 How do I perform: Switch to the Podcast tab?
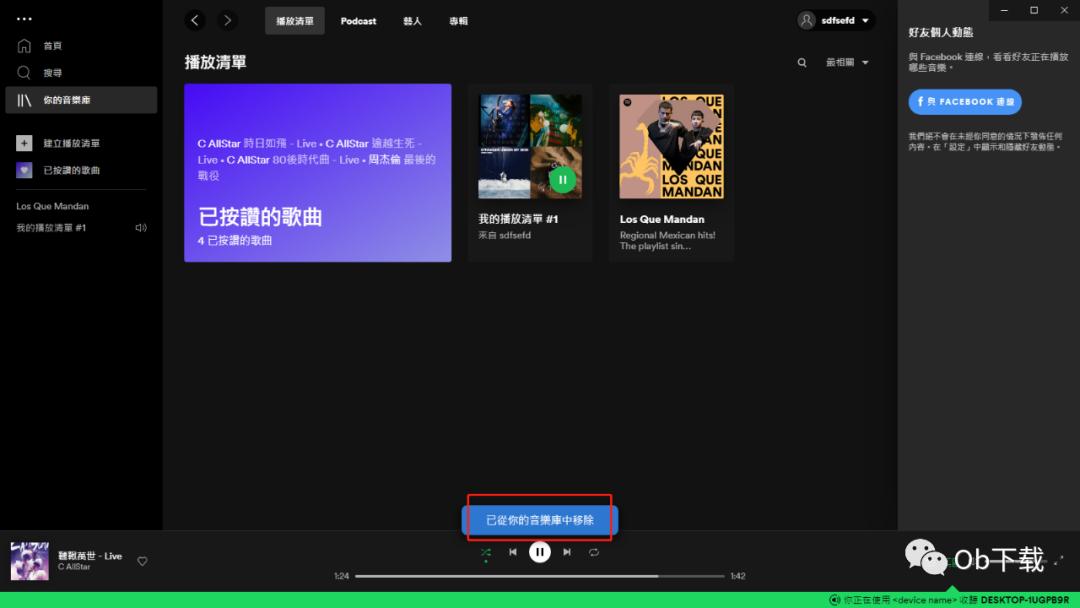[x=358, y=20]
